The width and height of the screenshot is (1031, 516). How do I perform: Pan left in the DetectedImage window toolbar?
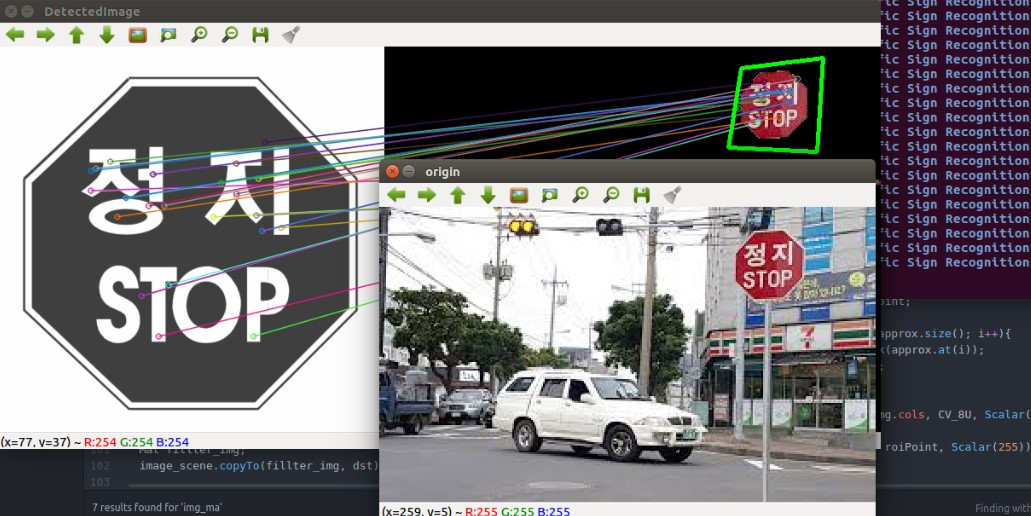tap(15, 35)
